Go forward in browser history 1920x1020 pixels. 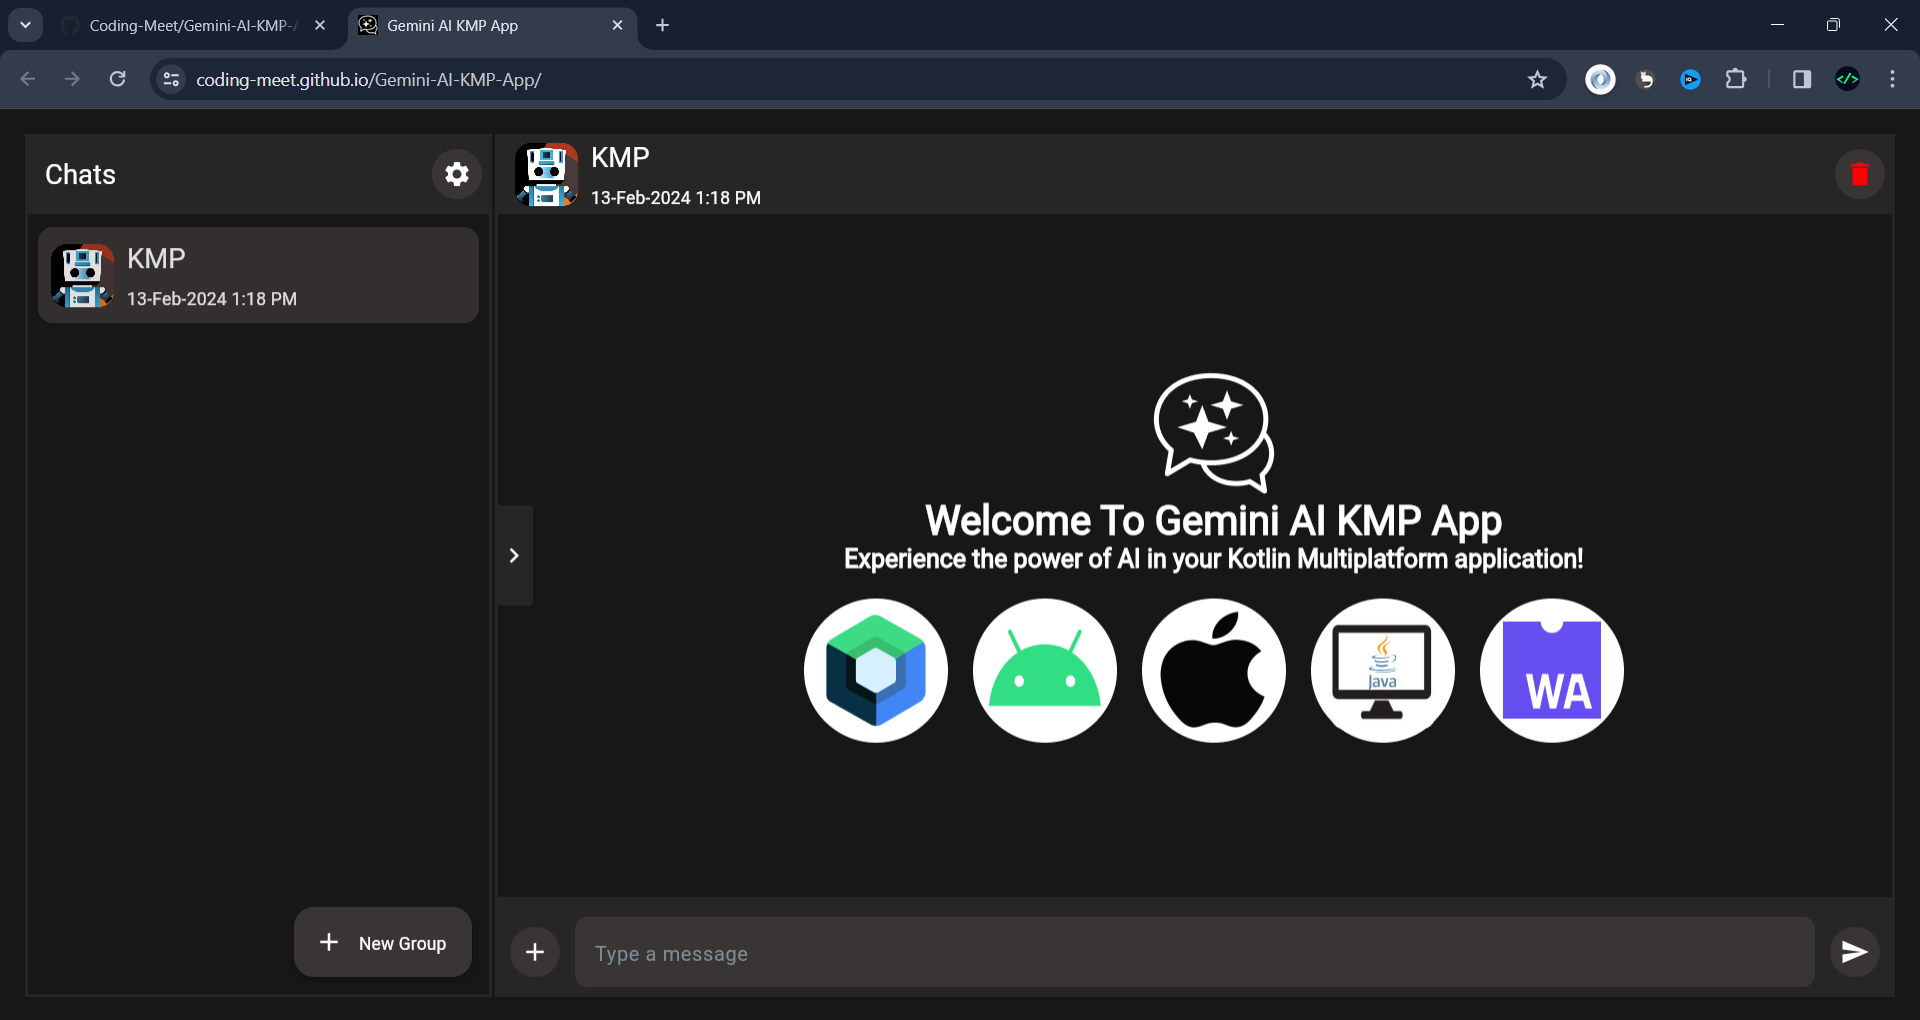point(72,79)
